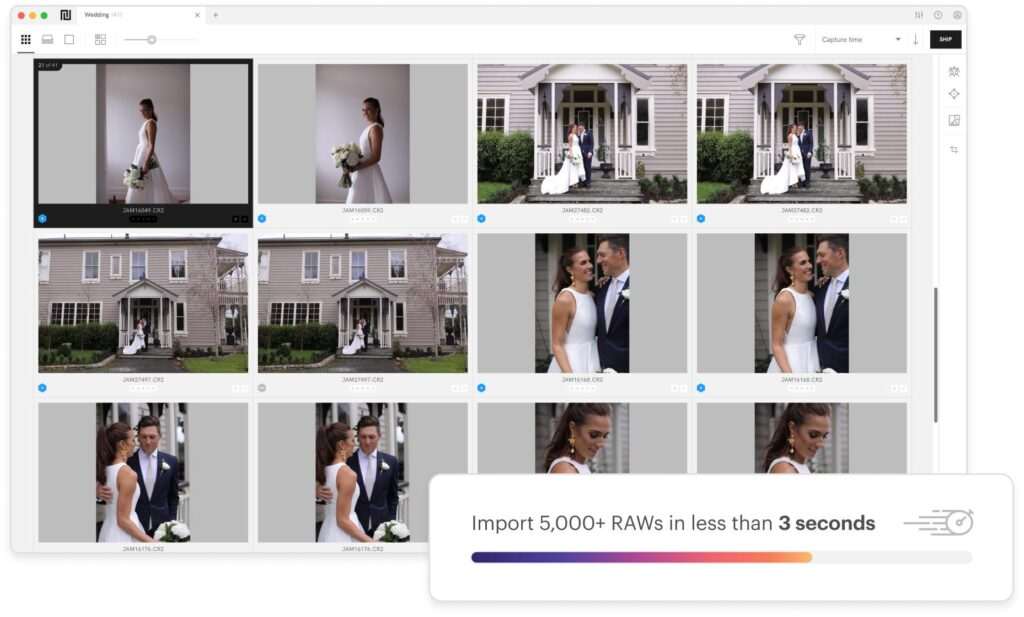The height and width of the screenshot is (617, 1024).
Task: Select second bride-with-bouquet thumbnail in top row
Action: tap(362, 134)
